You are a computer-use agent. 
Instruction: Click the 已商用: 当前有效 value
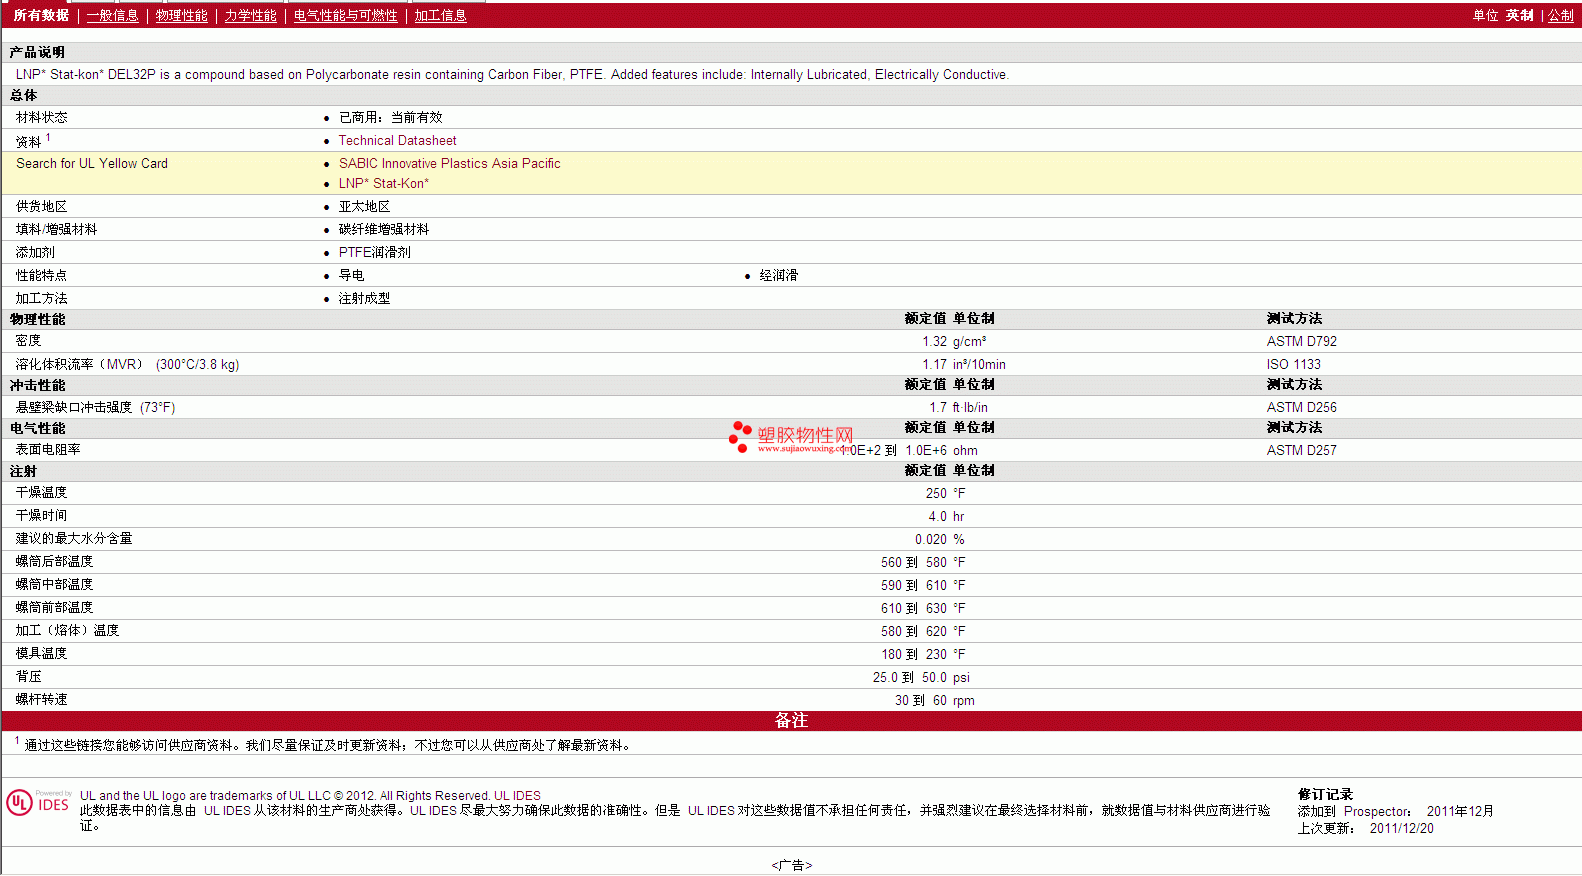pos(390,118)
